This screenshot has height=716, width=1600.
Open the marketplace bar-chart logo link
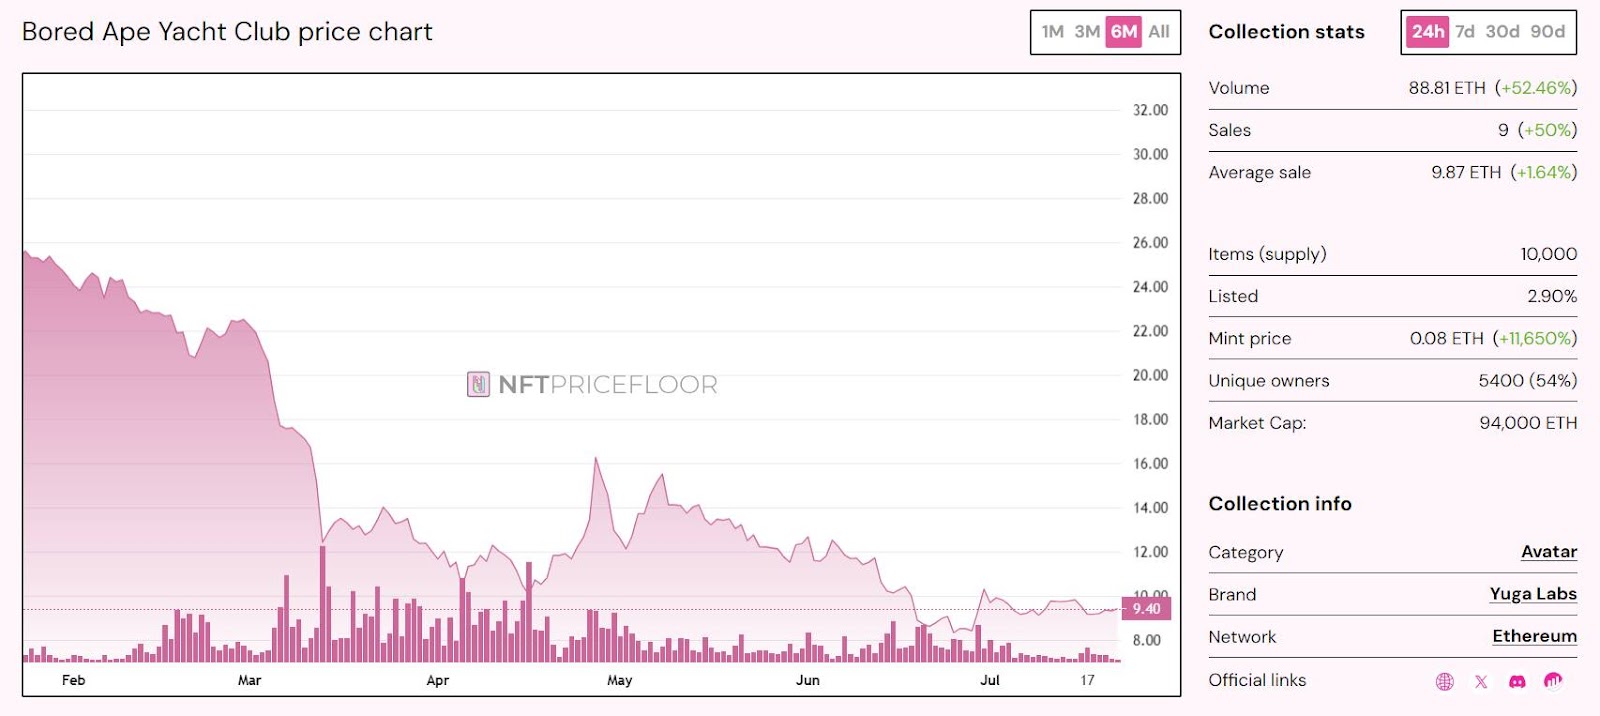pos(1553,680)
